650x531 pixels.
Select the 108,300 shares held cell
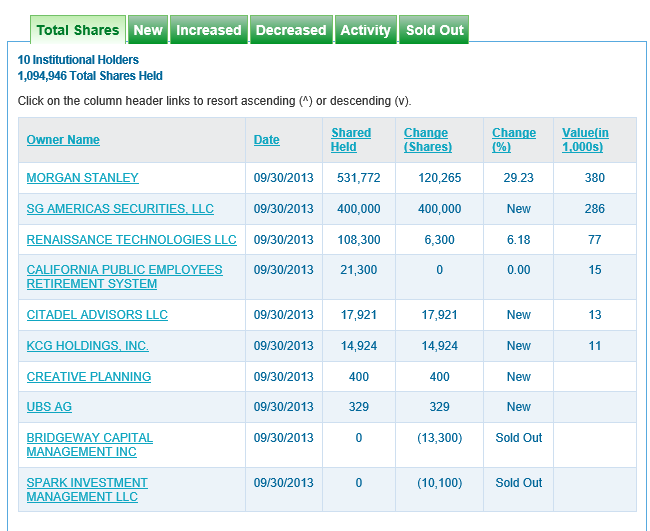tap(359, 240)
